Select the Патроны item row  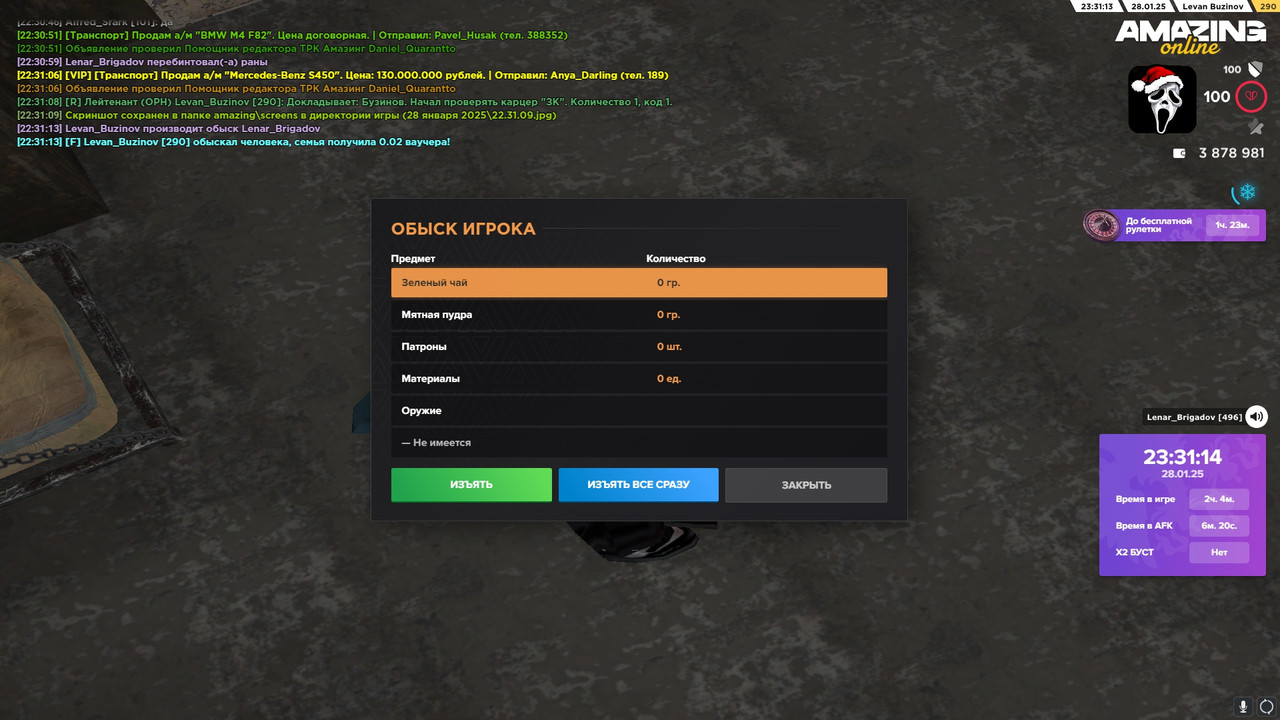639,347
